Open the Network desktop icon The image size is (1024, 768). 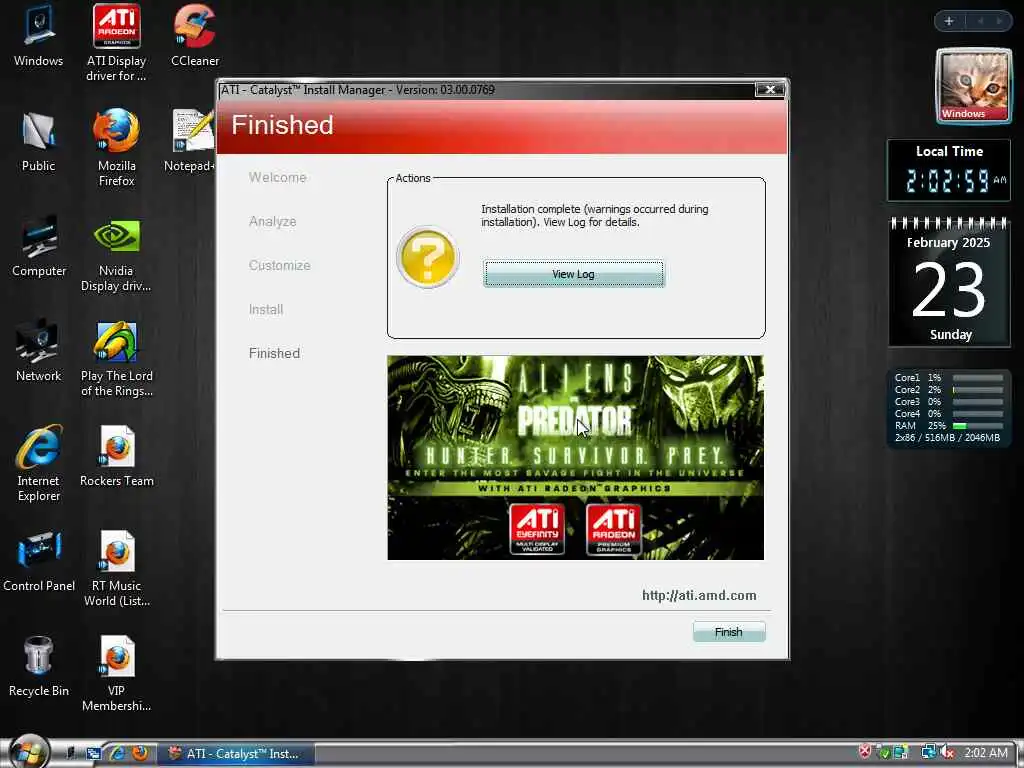coord(39,351)
